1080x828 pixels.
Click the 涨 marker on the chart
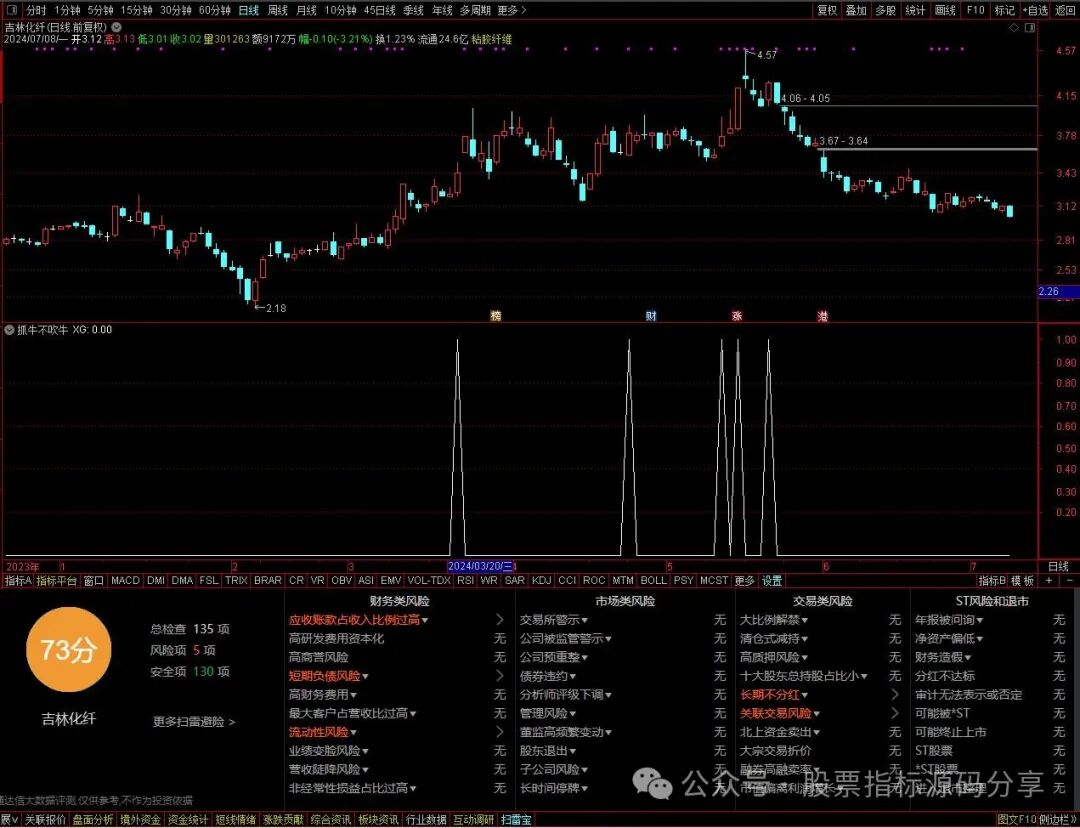point(736,316)
